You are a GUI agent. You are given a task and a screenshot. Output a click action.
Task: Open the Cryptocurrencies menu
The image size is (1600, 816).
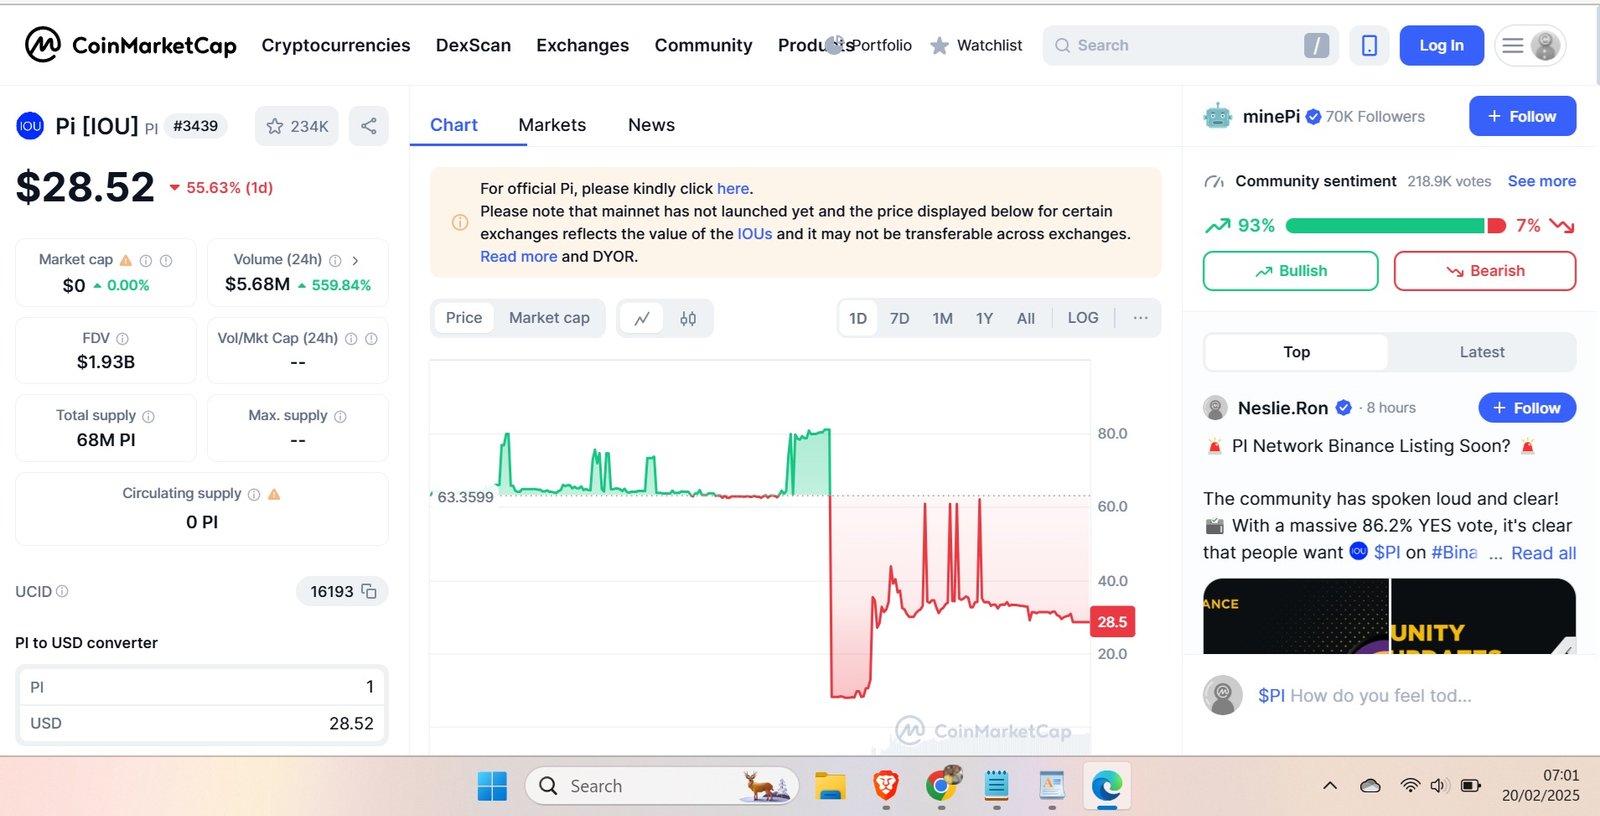tap(336, 45)
